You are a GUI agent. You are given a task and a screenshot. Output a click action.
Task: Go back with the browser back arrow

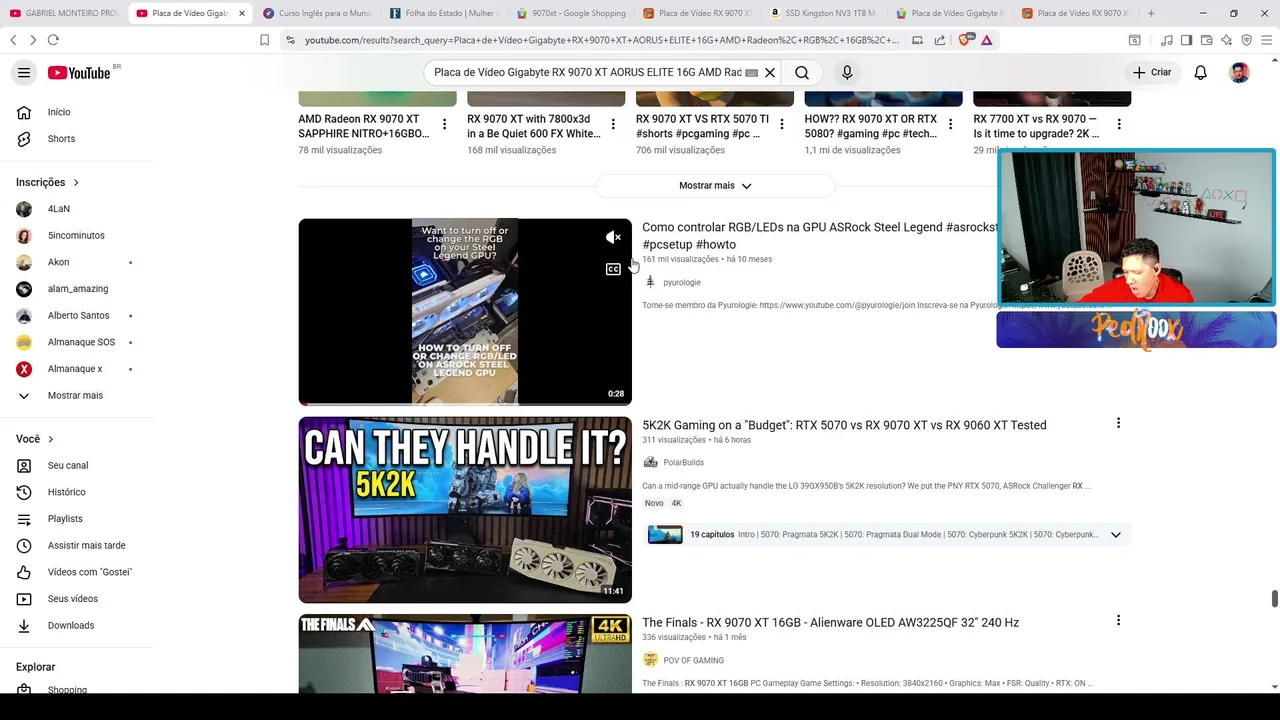click(x=13, y=40)
